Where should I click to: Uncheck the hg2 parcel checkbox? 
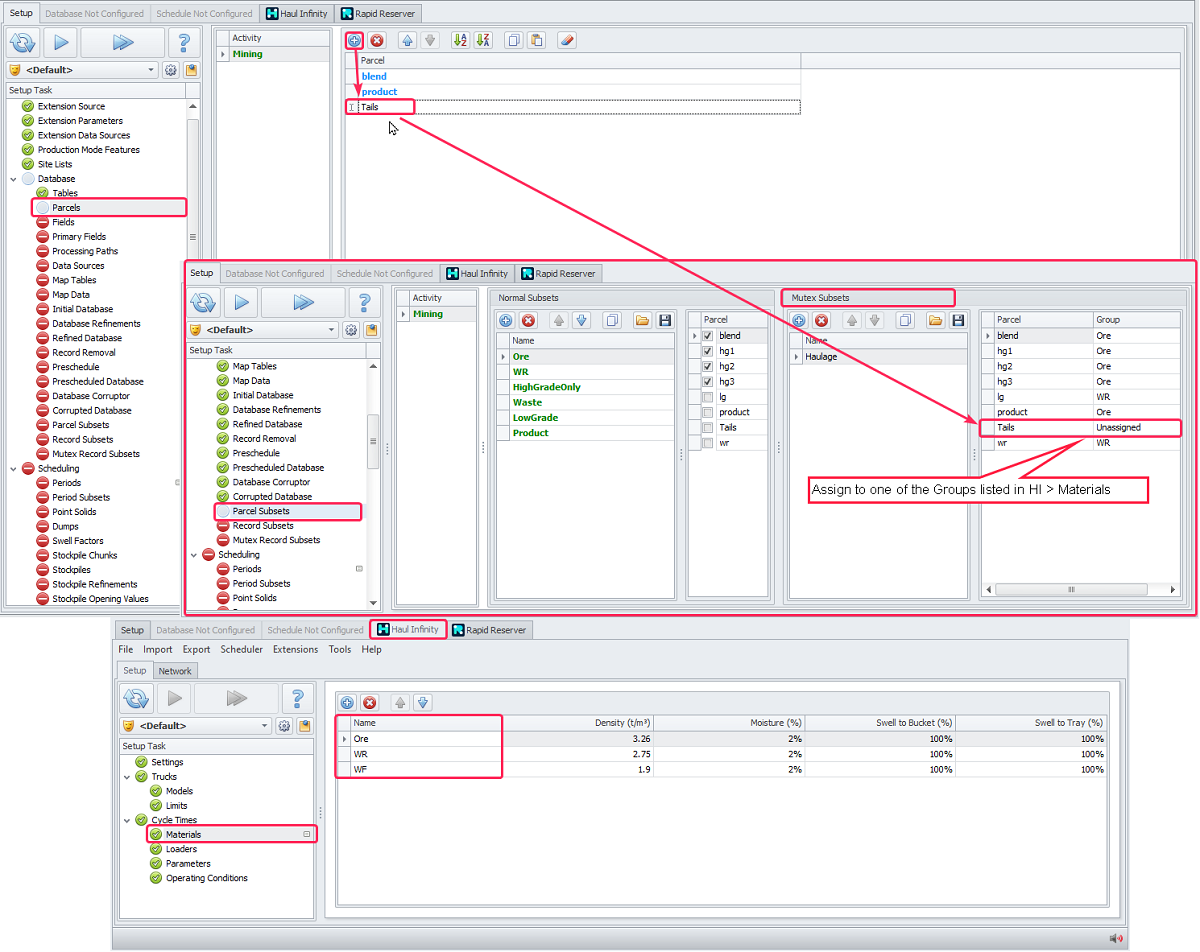click(x=708, y=367)
